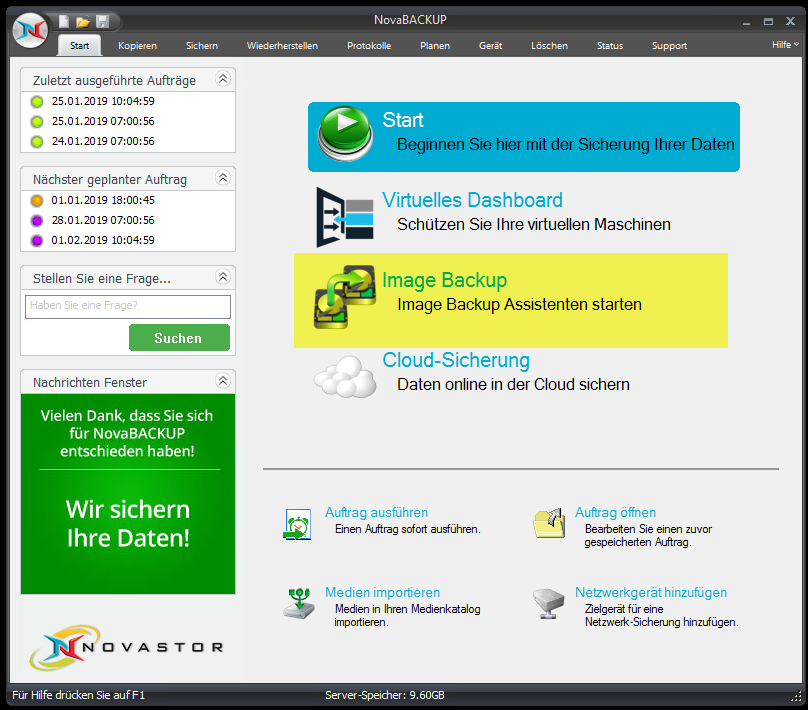
Task: Click the open folder icon in title bar
Action: [82, 22]
